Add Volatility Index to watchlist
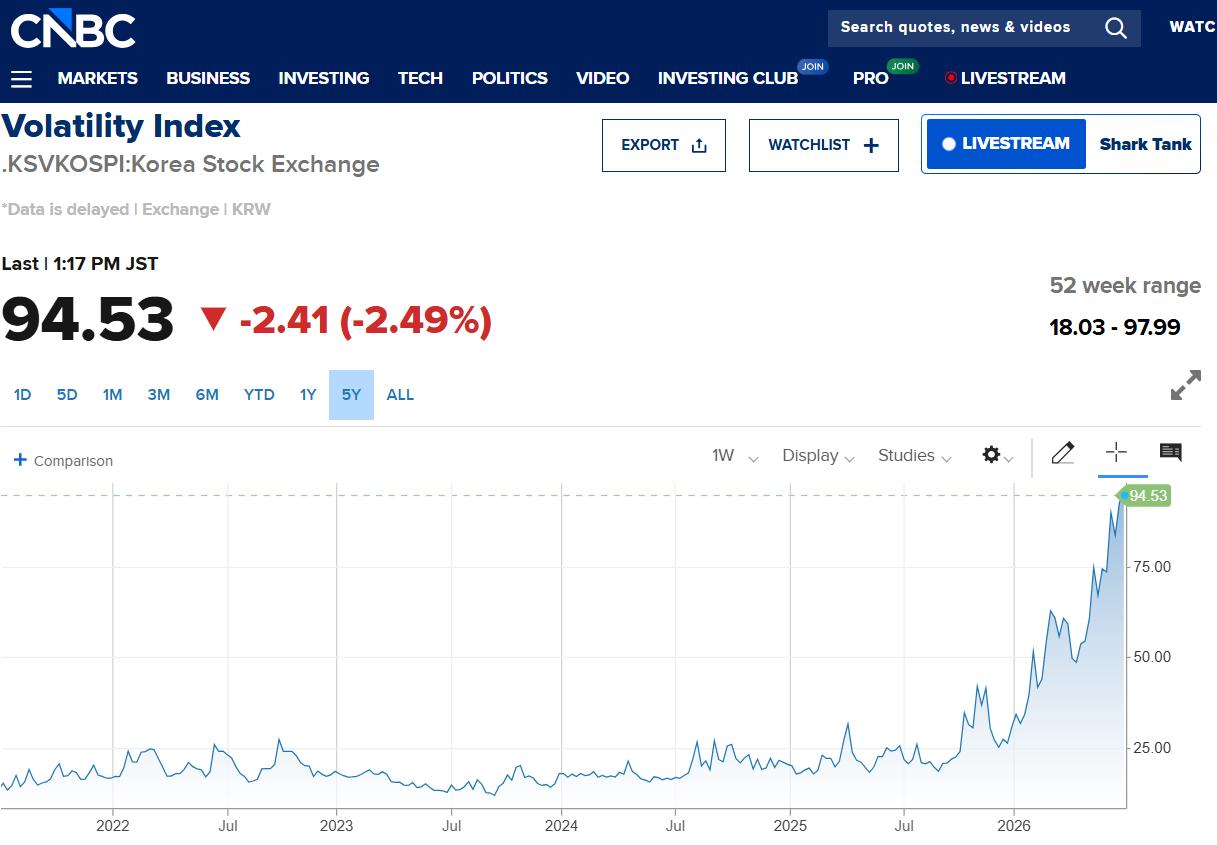The image size is (1217, 845). (x=824, y=145)
